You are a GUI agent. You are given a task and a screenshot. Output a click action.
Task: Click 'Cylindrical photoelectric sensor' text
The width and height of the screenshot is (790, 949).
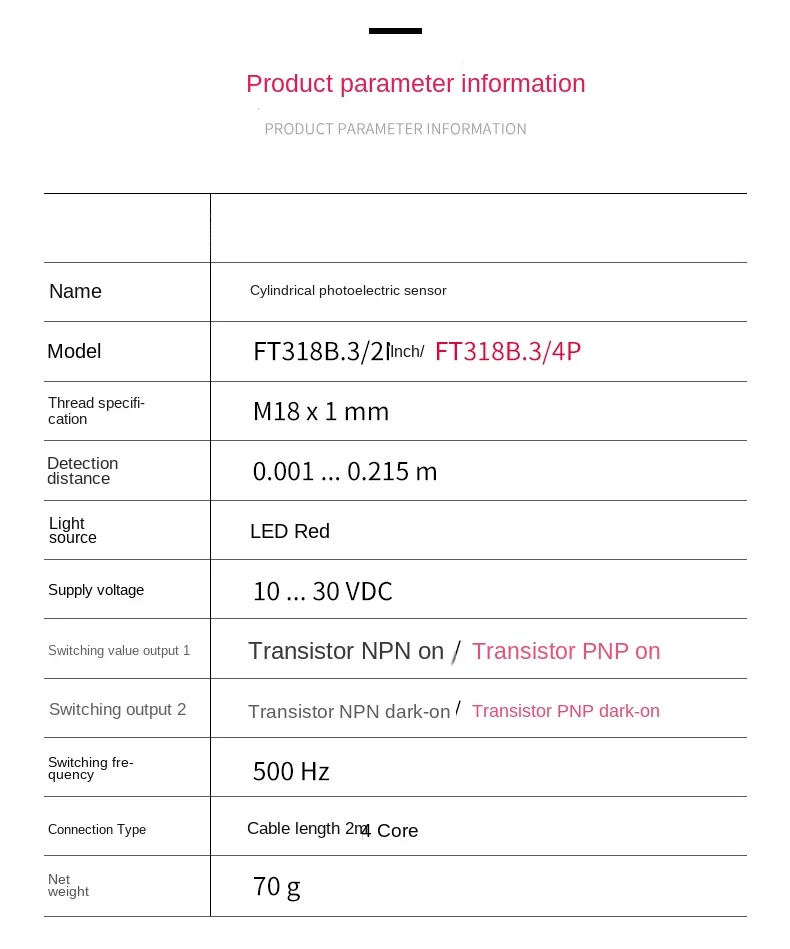(x=348, y=291)
